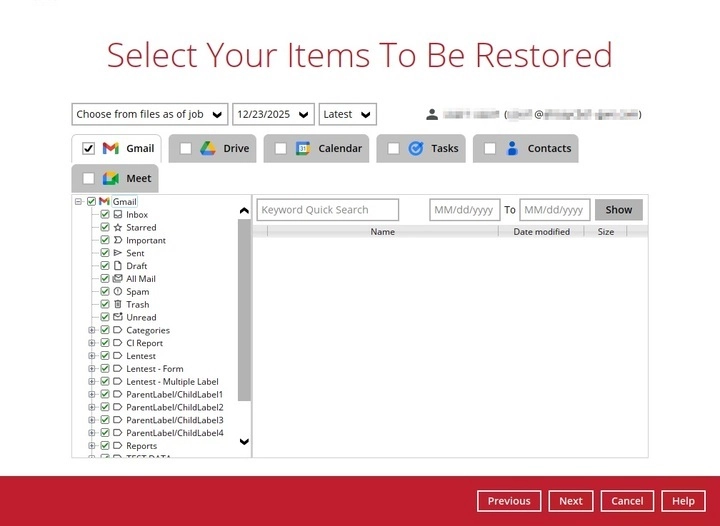The image size is (720, 526).
Task: Click the Google Drive logo icon
Action: [x=208, y=148]
